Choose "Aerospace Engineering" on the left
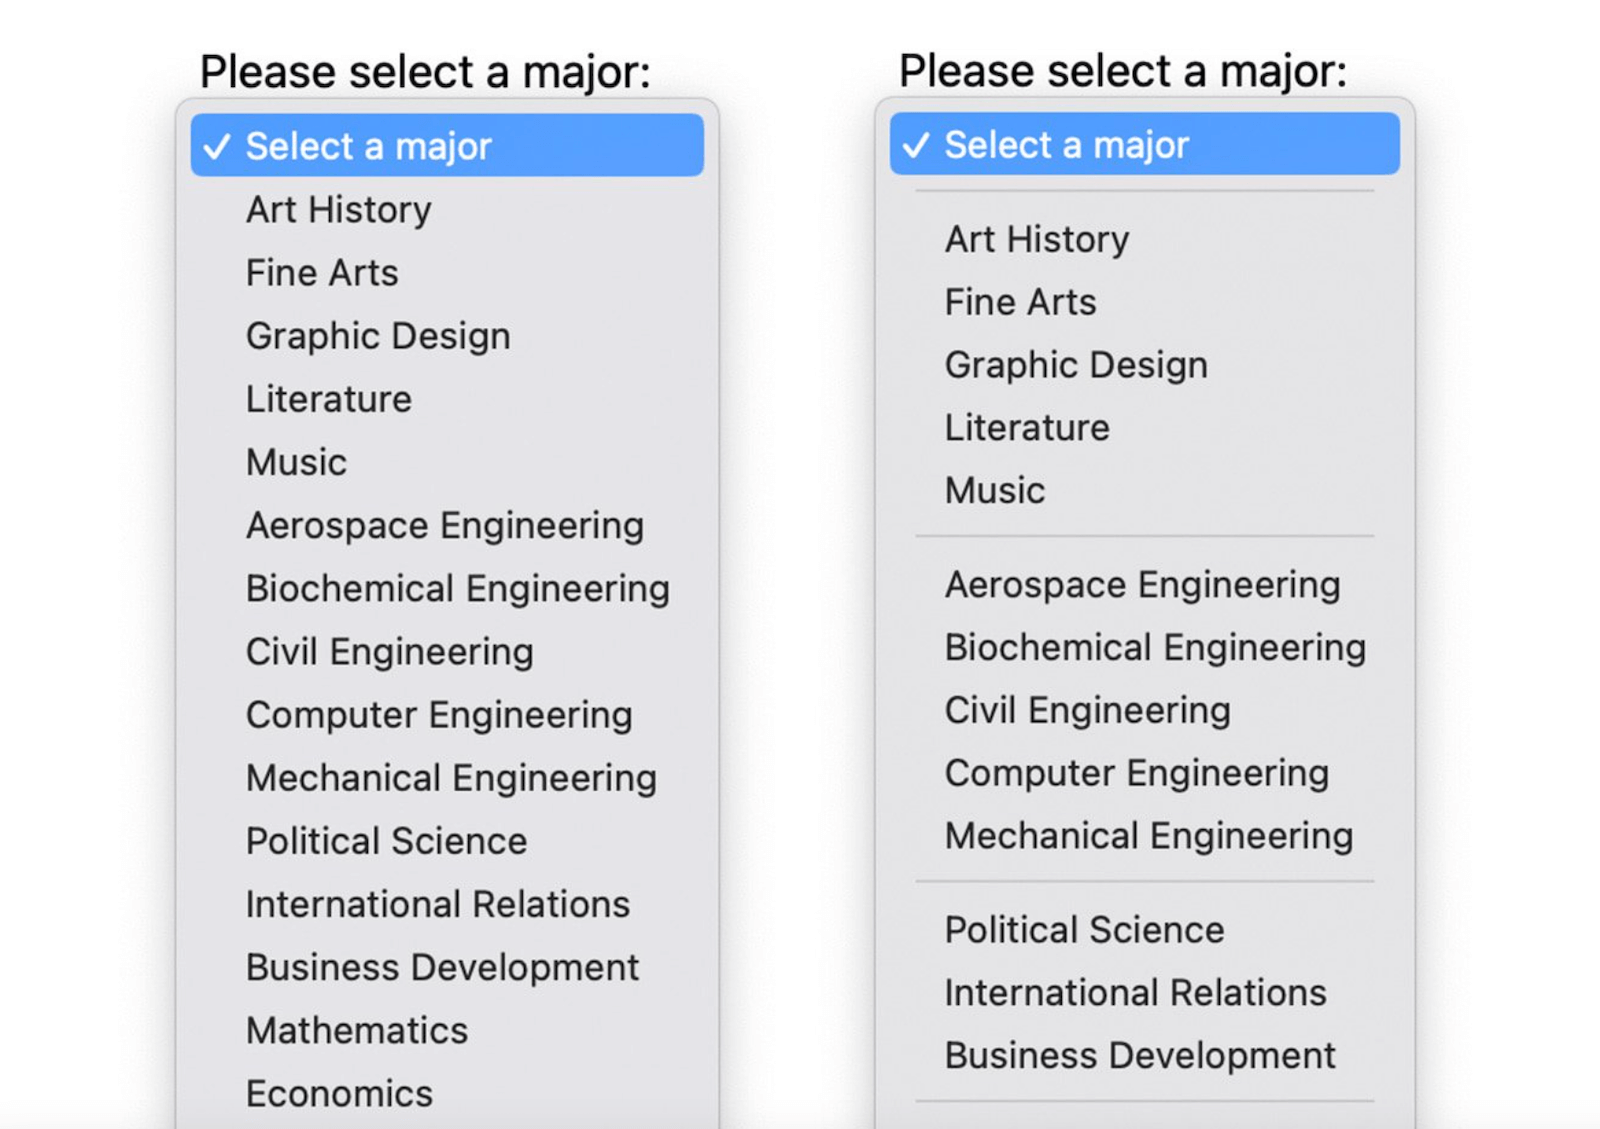The image size is (1600, 1129). pyautogui.click(x=444, y=525)
